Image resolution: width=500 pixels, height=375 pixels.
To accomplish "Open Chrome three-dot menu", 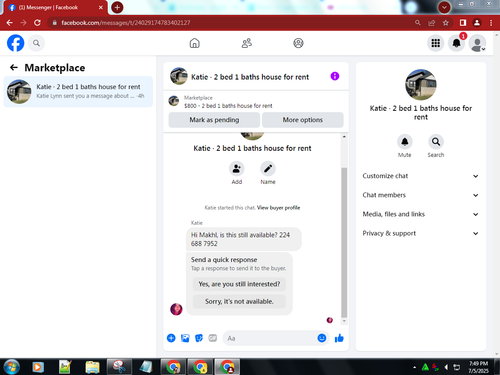I will tap(491, 23).
